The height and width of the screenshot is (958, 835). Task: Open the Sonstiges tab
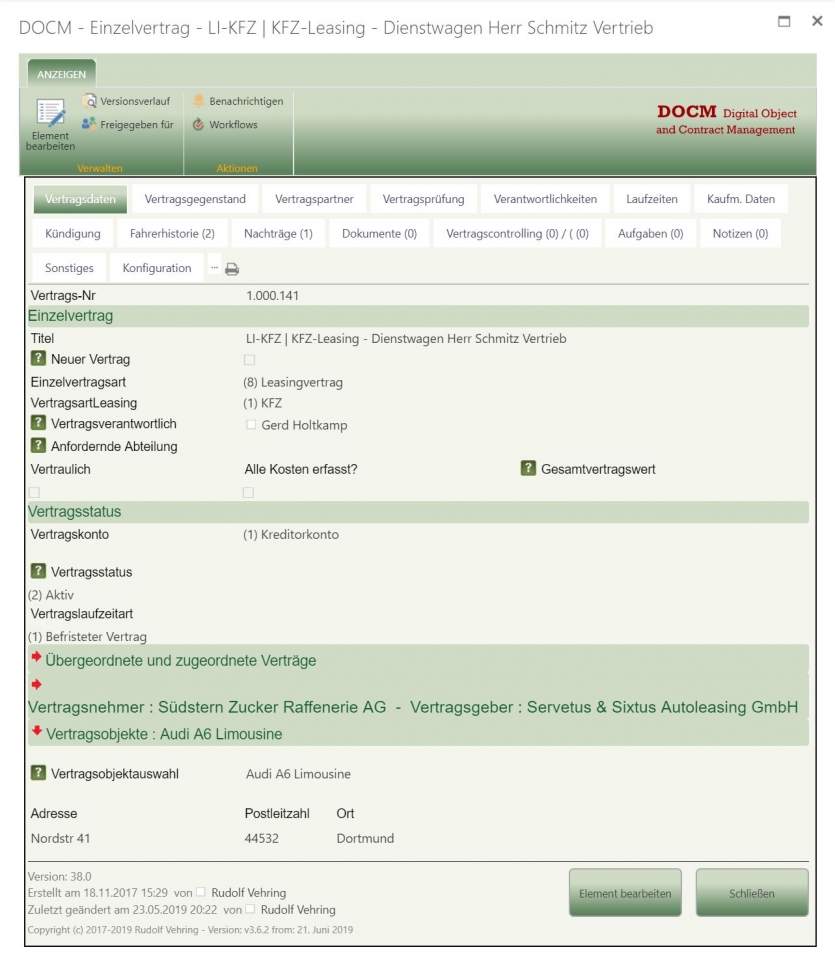(x=69, y=268)
